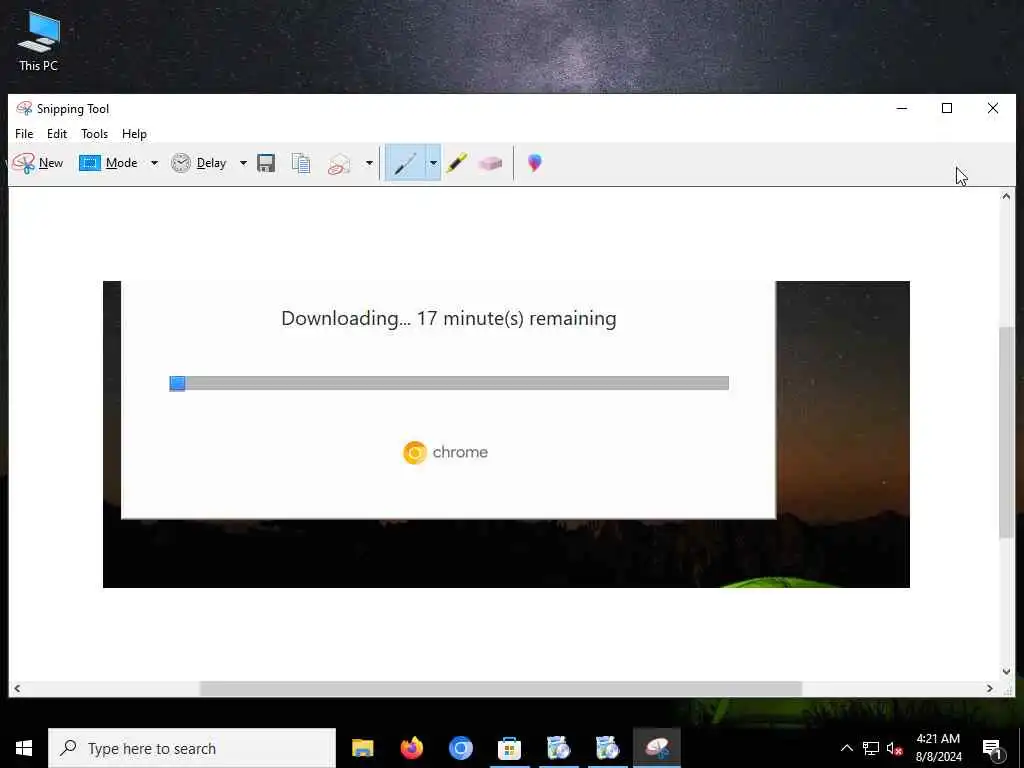Viewport: 1024px width, 768px height.
Task: Close the Snipping Tool window
Action: 993,108
